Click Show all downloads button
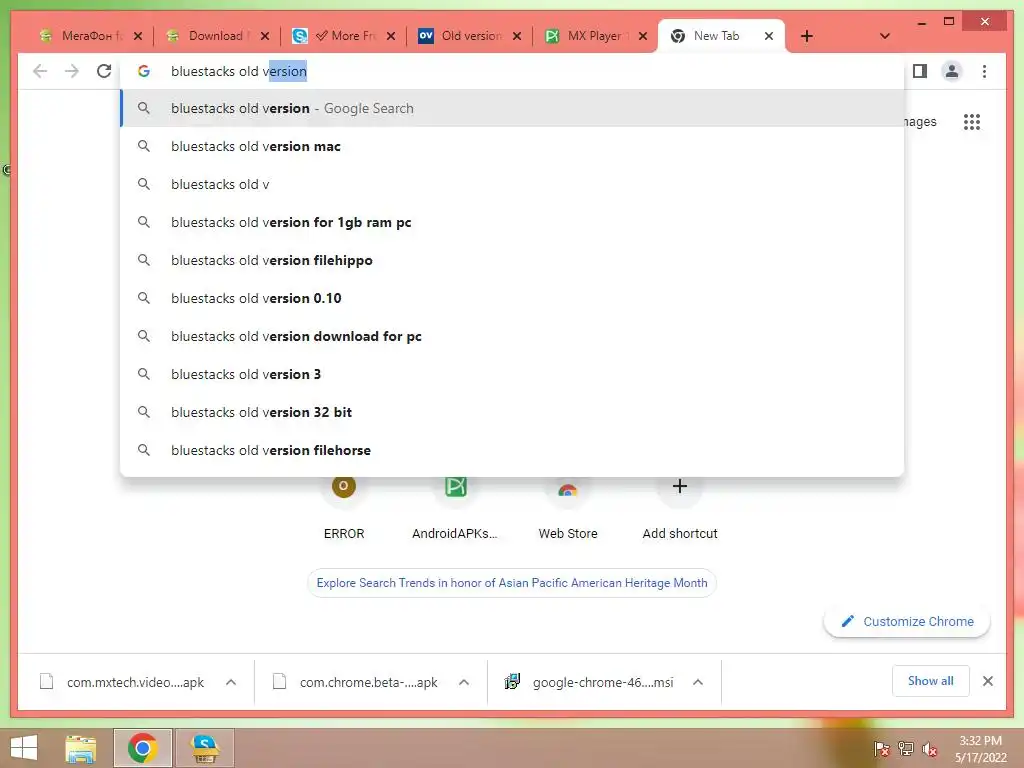The image size is (1024, 768). click(x=930, y=681)
